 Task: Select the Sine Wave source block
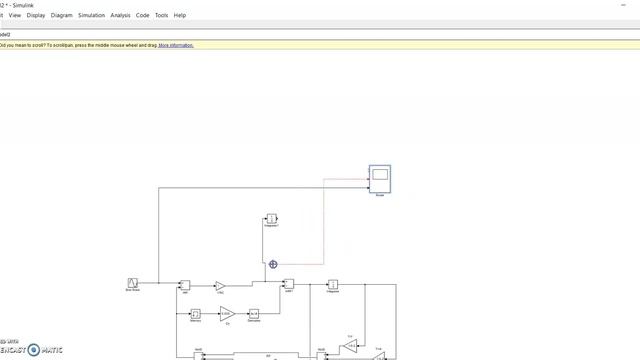pyautogui.click(x=133, y=283)
